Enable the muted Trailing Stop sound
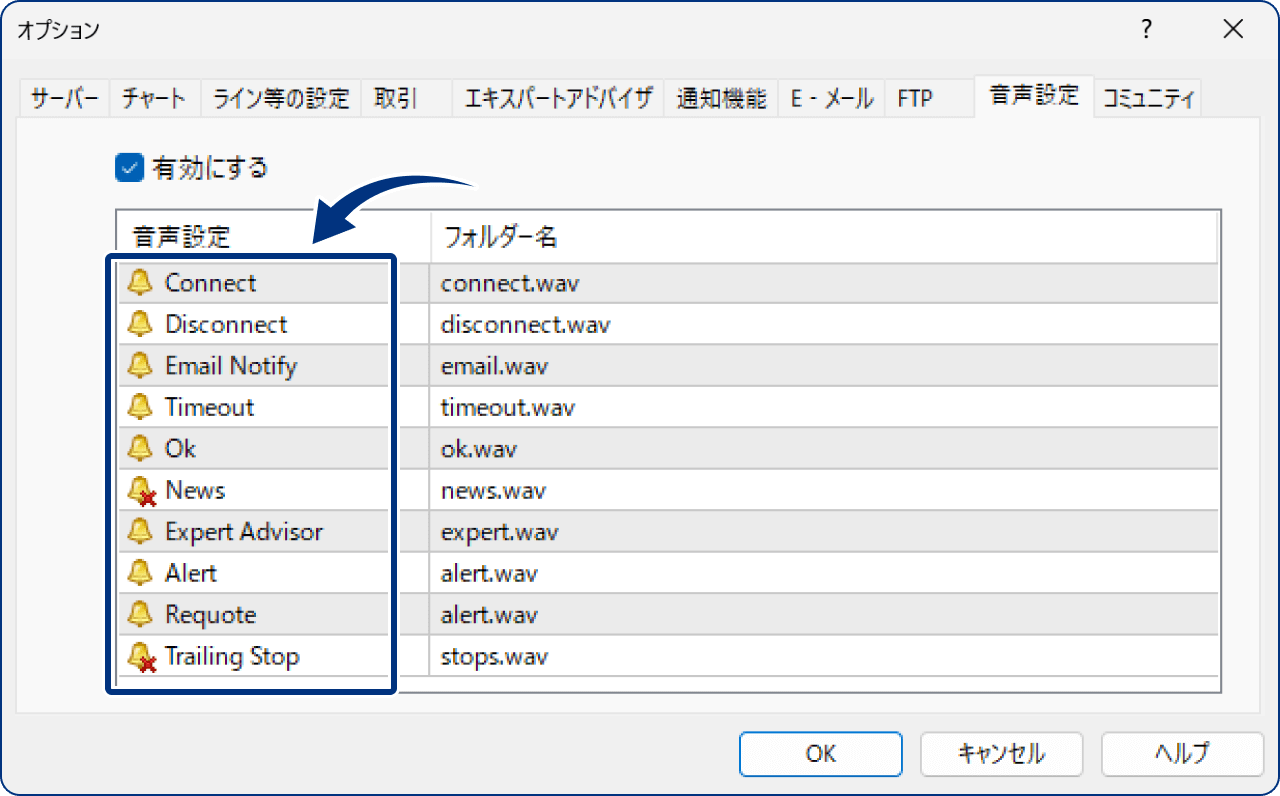The width and height of the screenshot is (1280, 796). [x=139, y=656]
